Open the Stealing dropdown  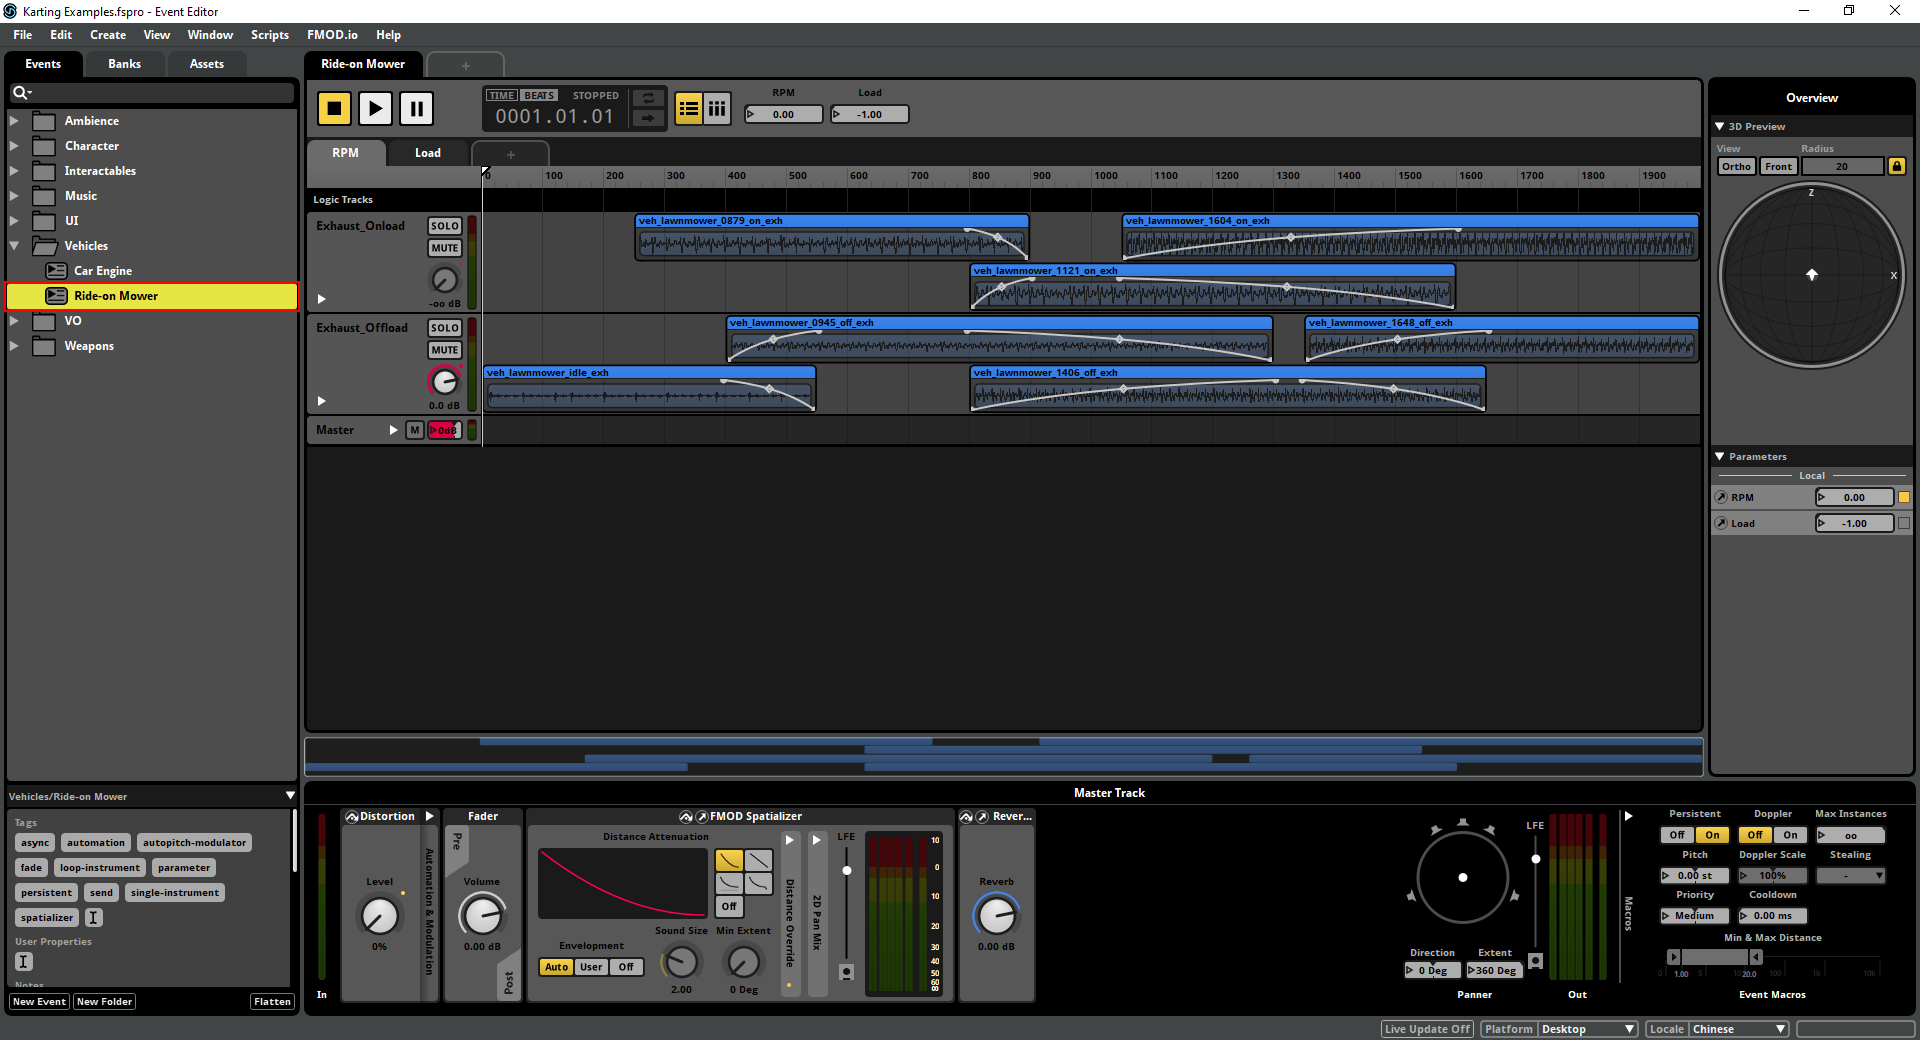1850,875
